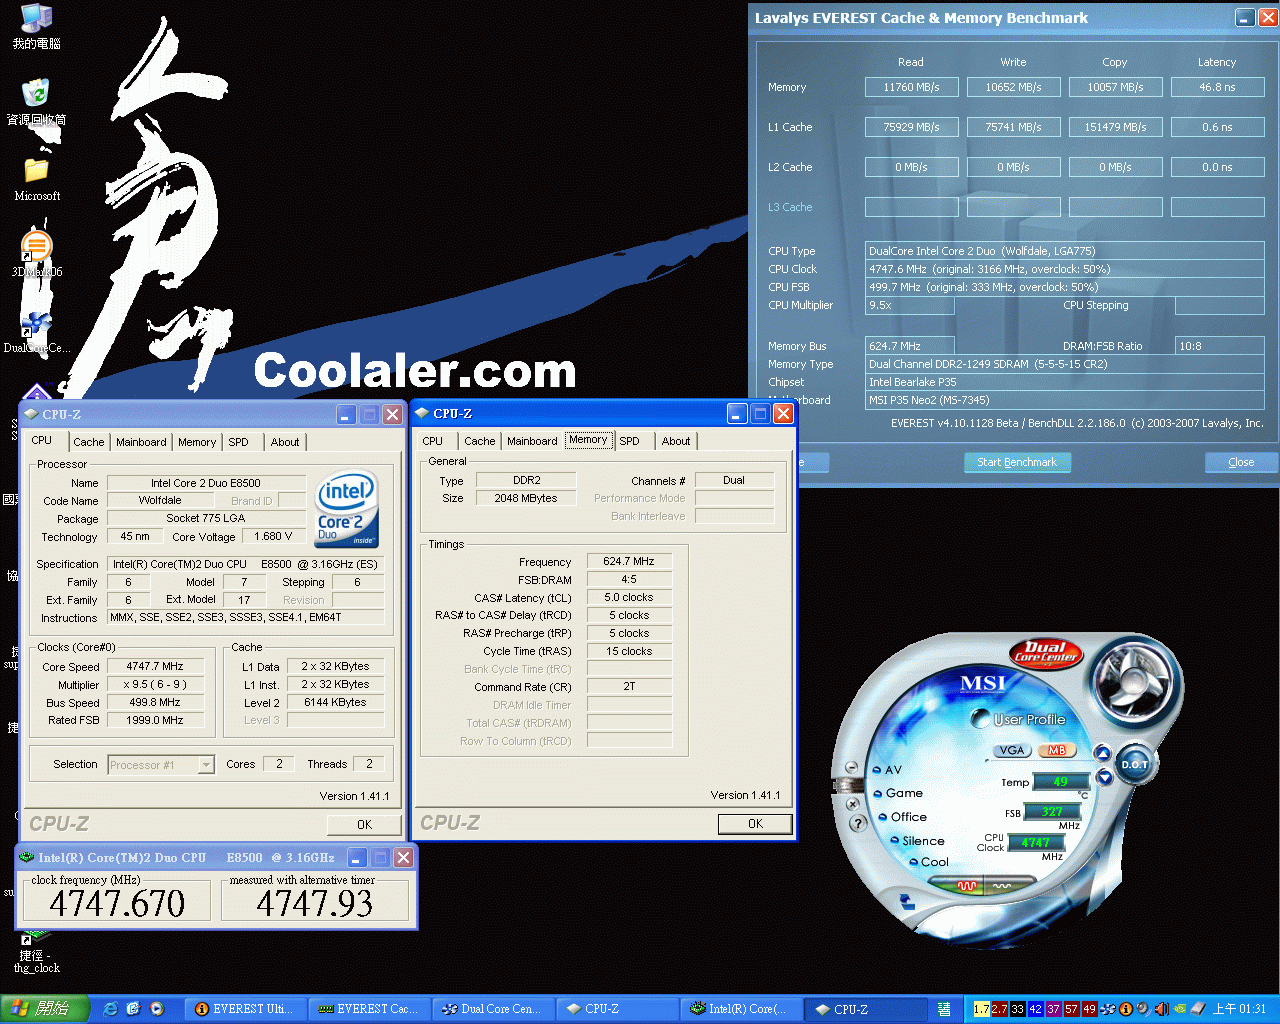Select Game mode in Dual Core Center
Viewport: 1280px width, 1024px height.
click(898, 793)
